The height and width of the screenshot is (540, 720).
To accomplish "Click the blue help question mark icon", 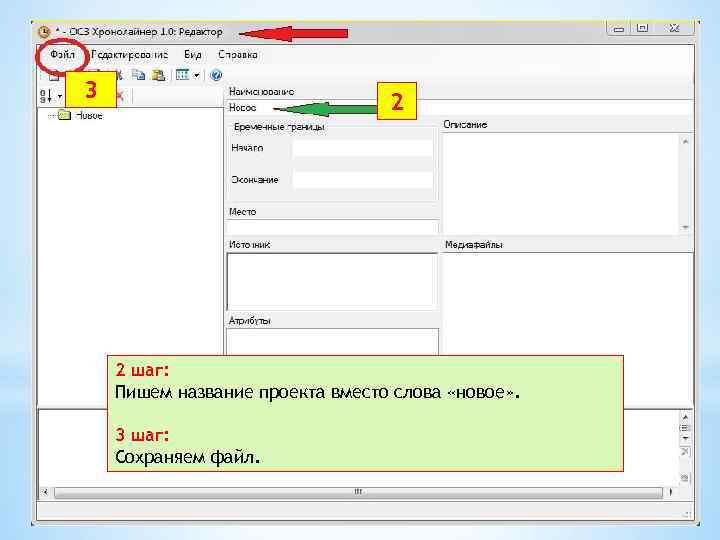I will (x=216, y=75).
